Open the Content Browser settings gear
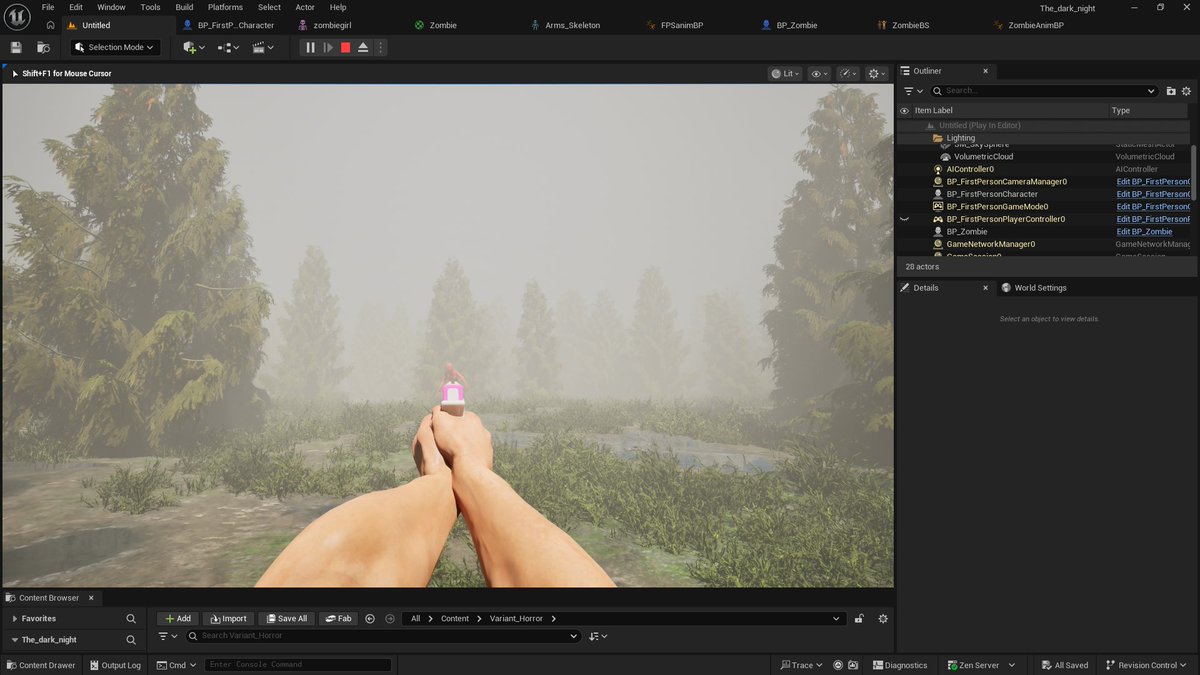Screen dimensions: 1200x675 883,619
